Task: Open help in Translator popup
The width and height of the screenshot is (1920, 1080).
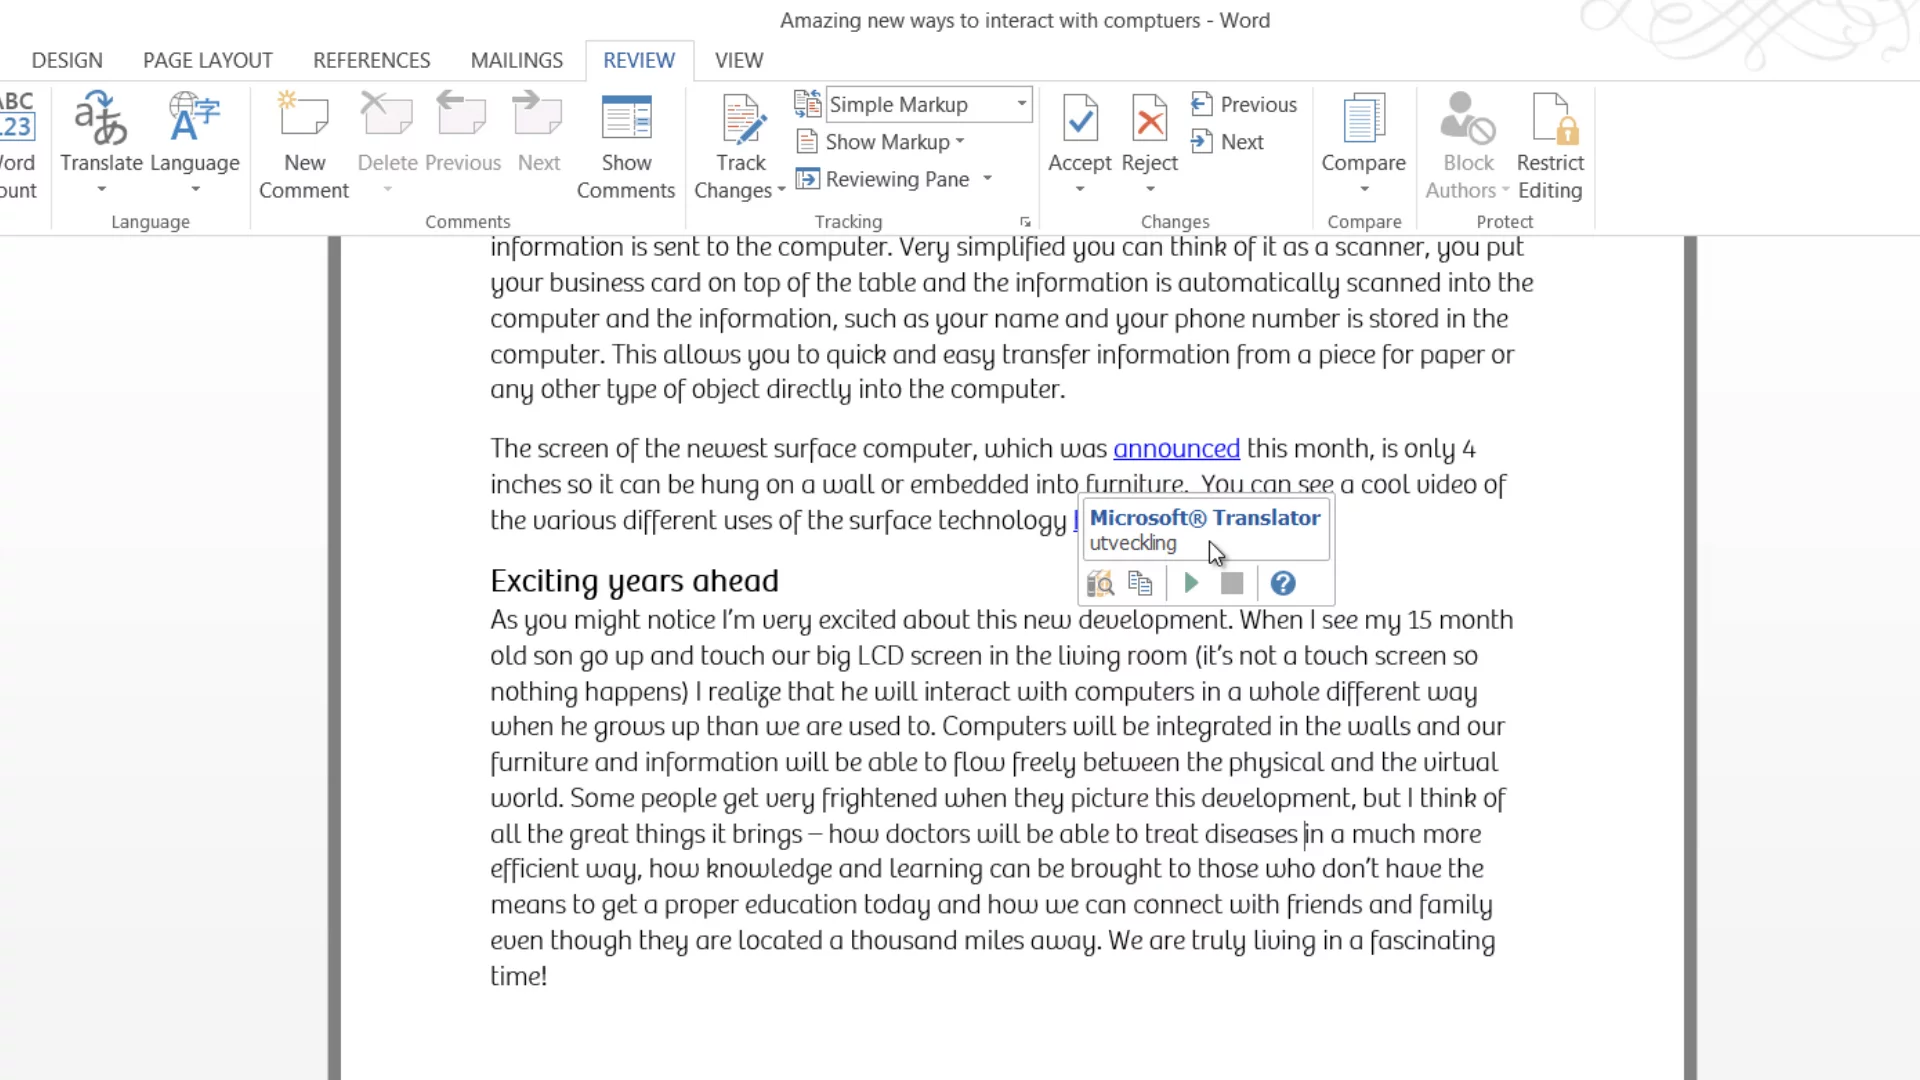Action: tap(1283, 583)
